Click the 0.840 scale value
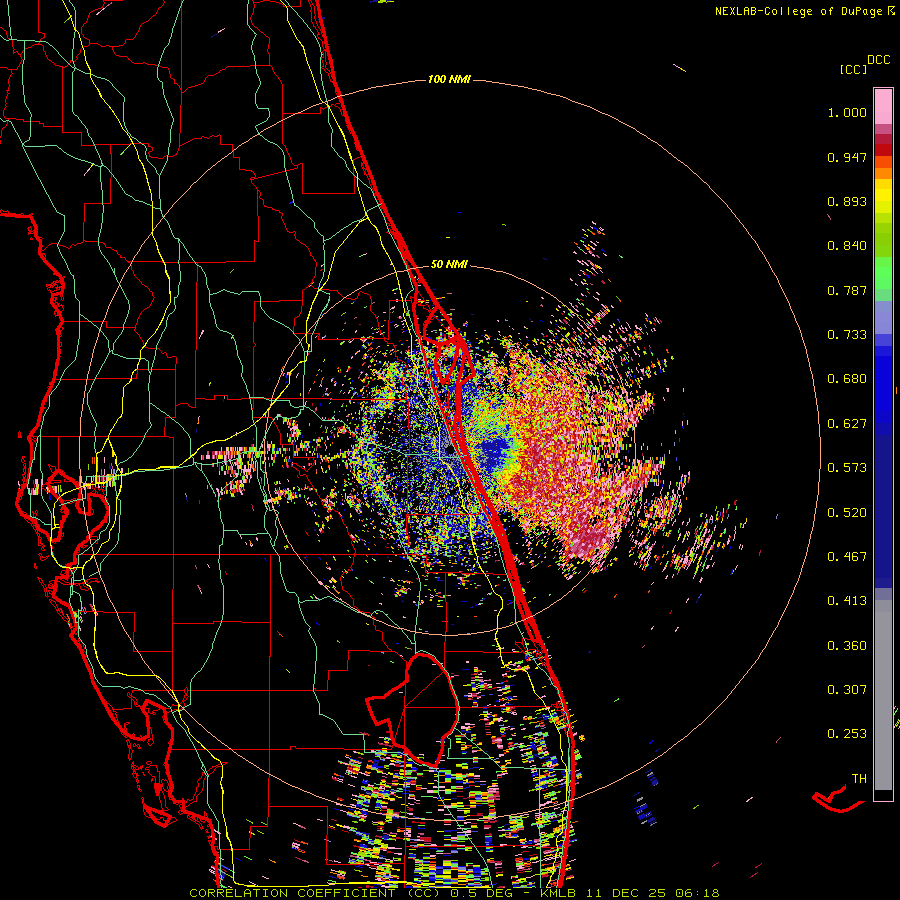This screenshot has height=900, width=900. [847, 246]
